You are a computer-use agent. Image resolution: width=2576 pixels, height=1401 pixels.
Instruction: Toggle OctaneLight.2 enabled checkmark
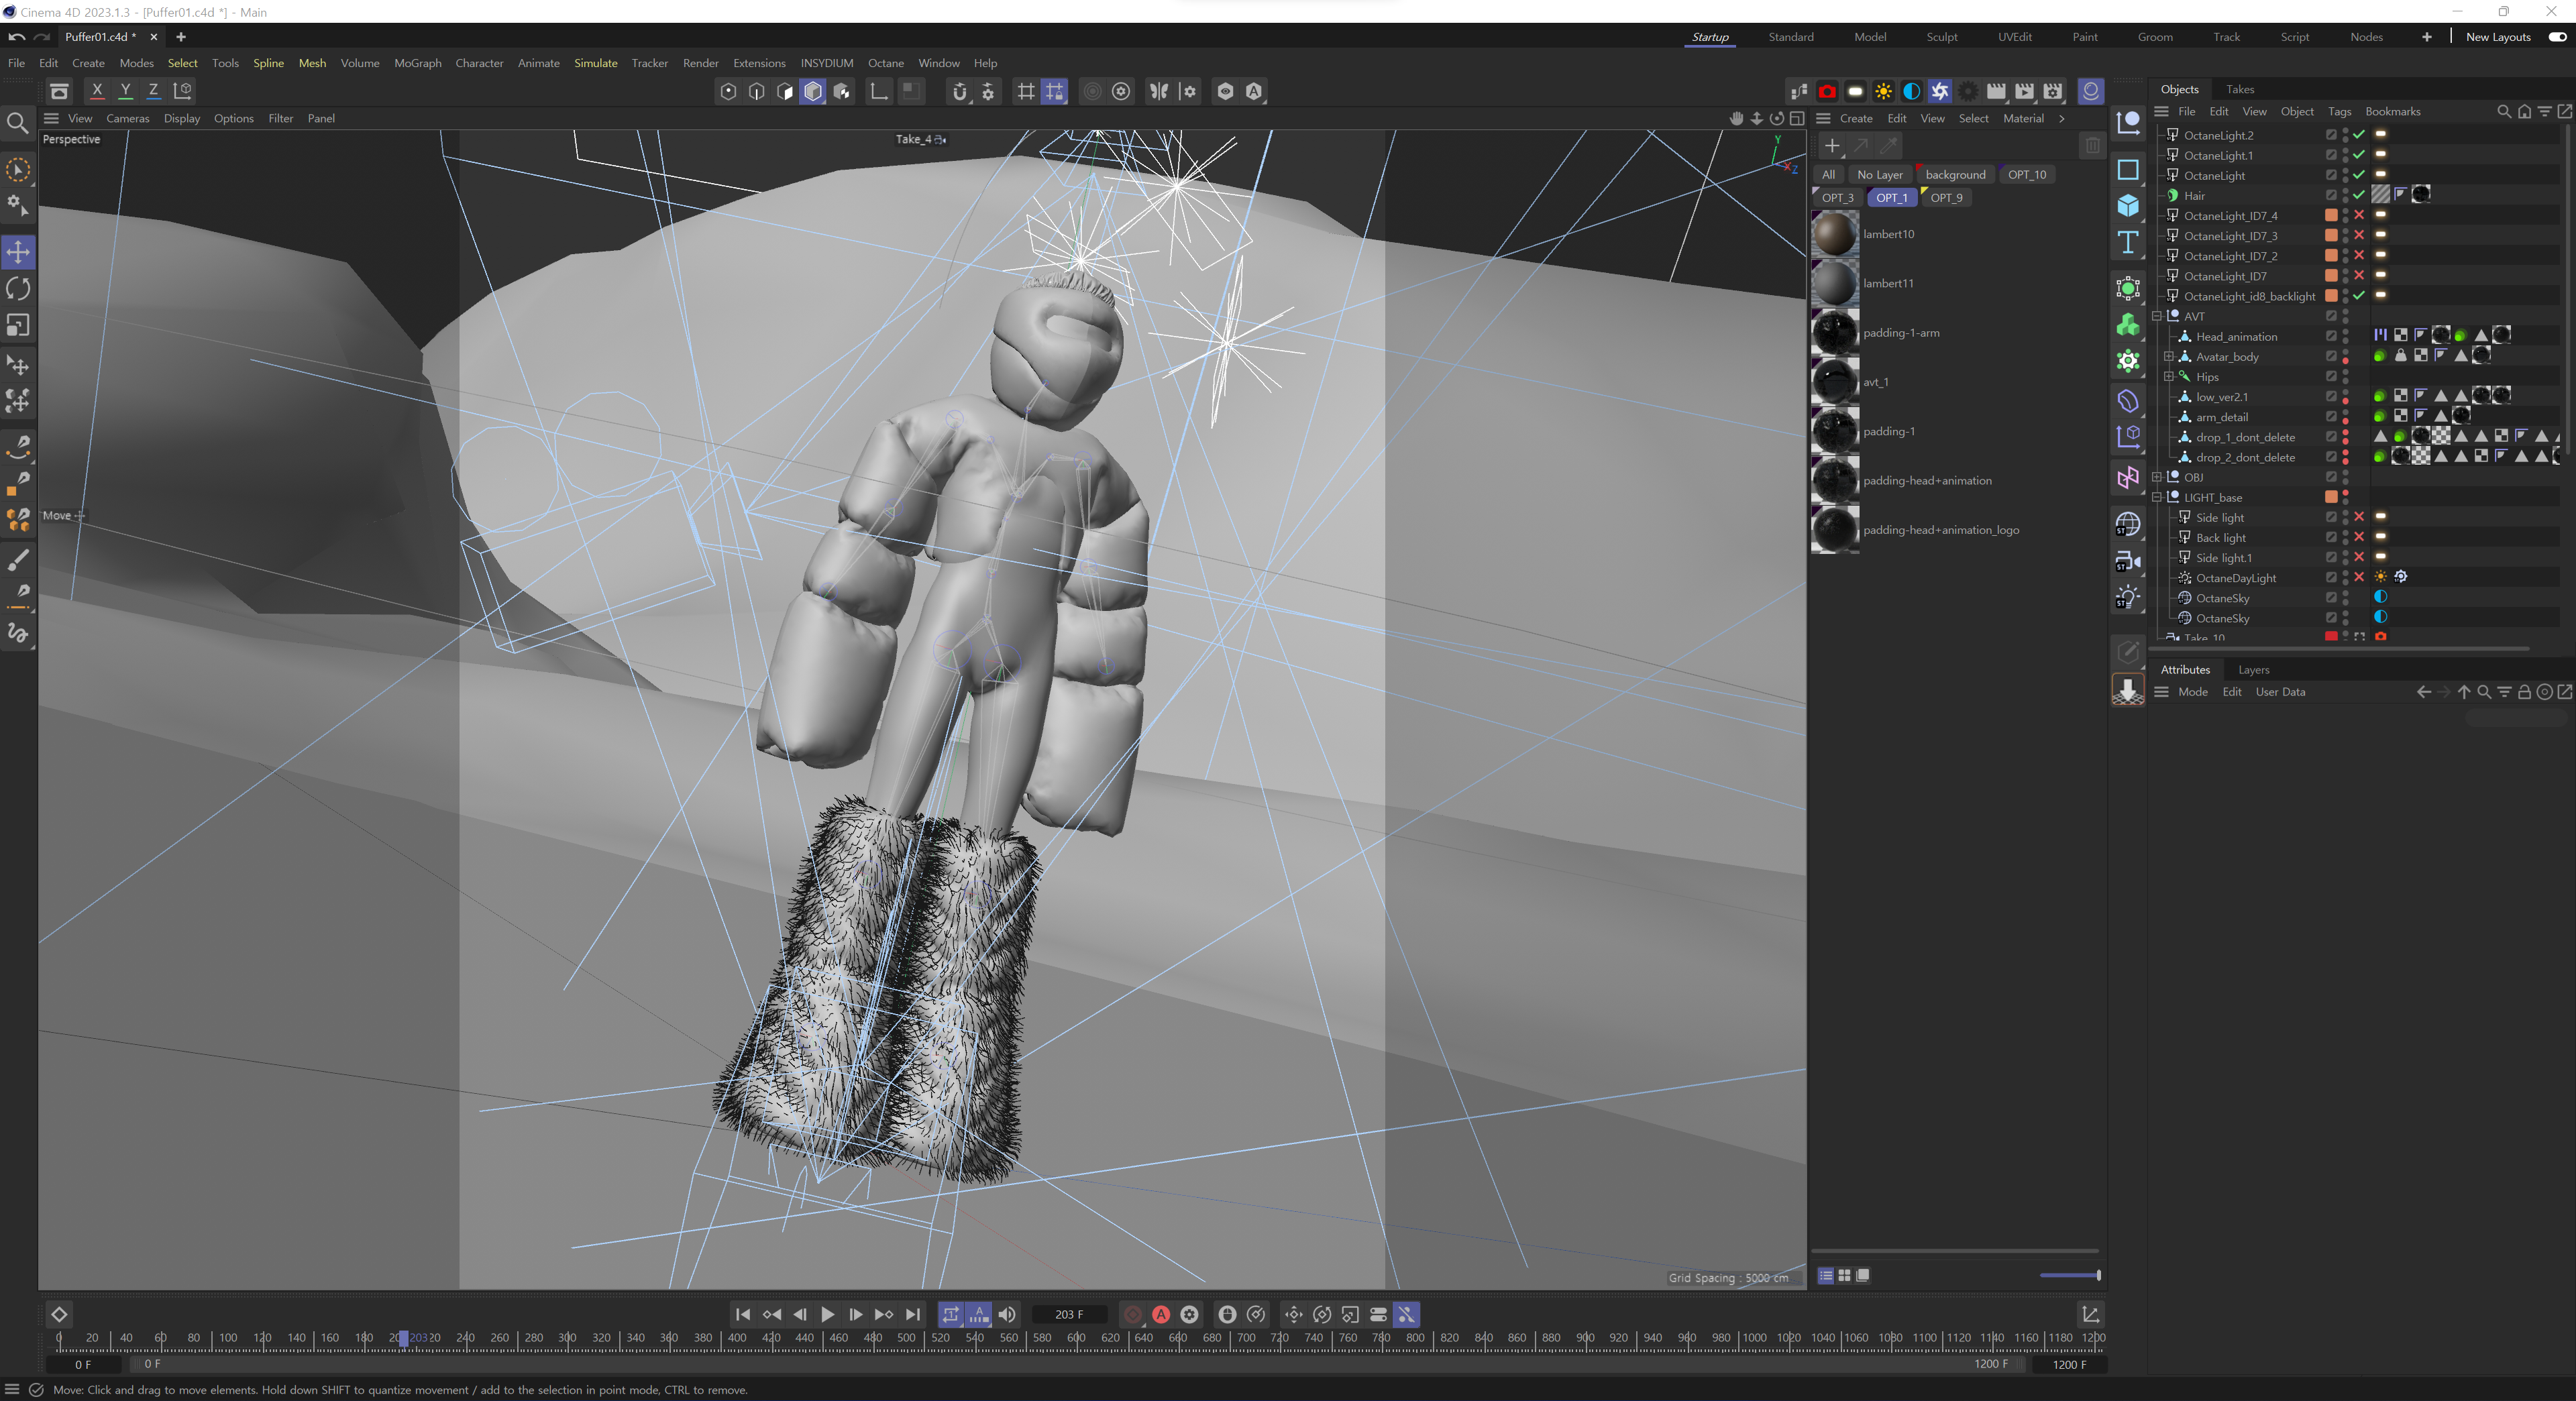pos(2359,135)
